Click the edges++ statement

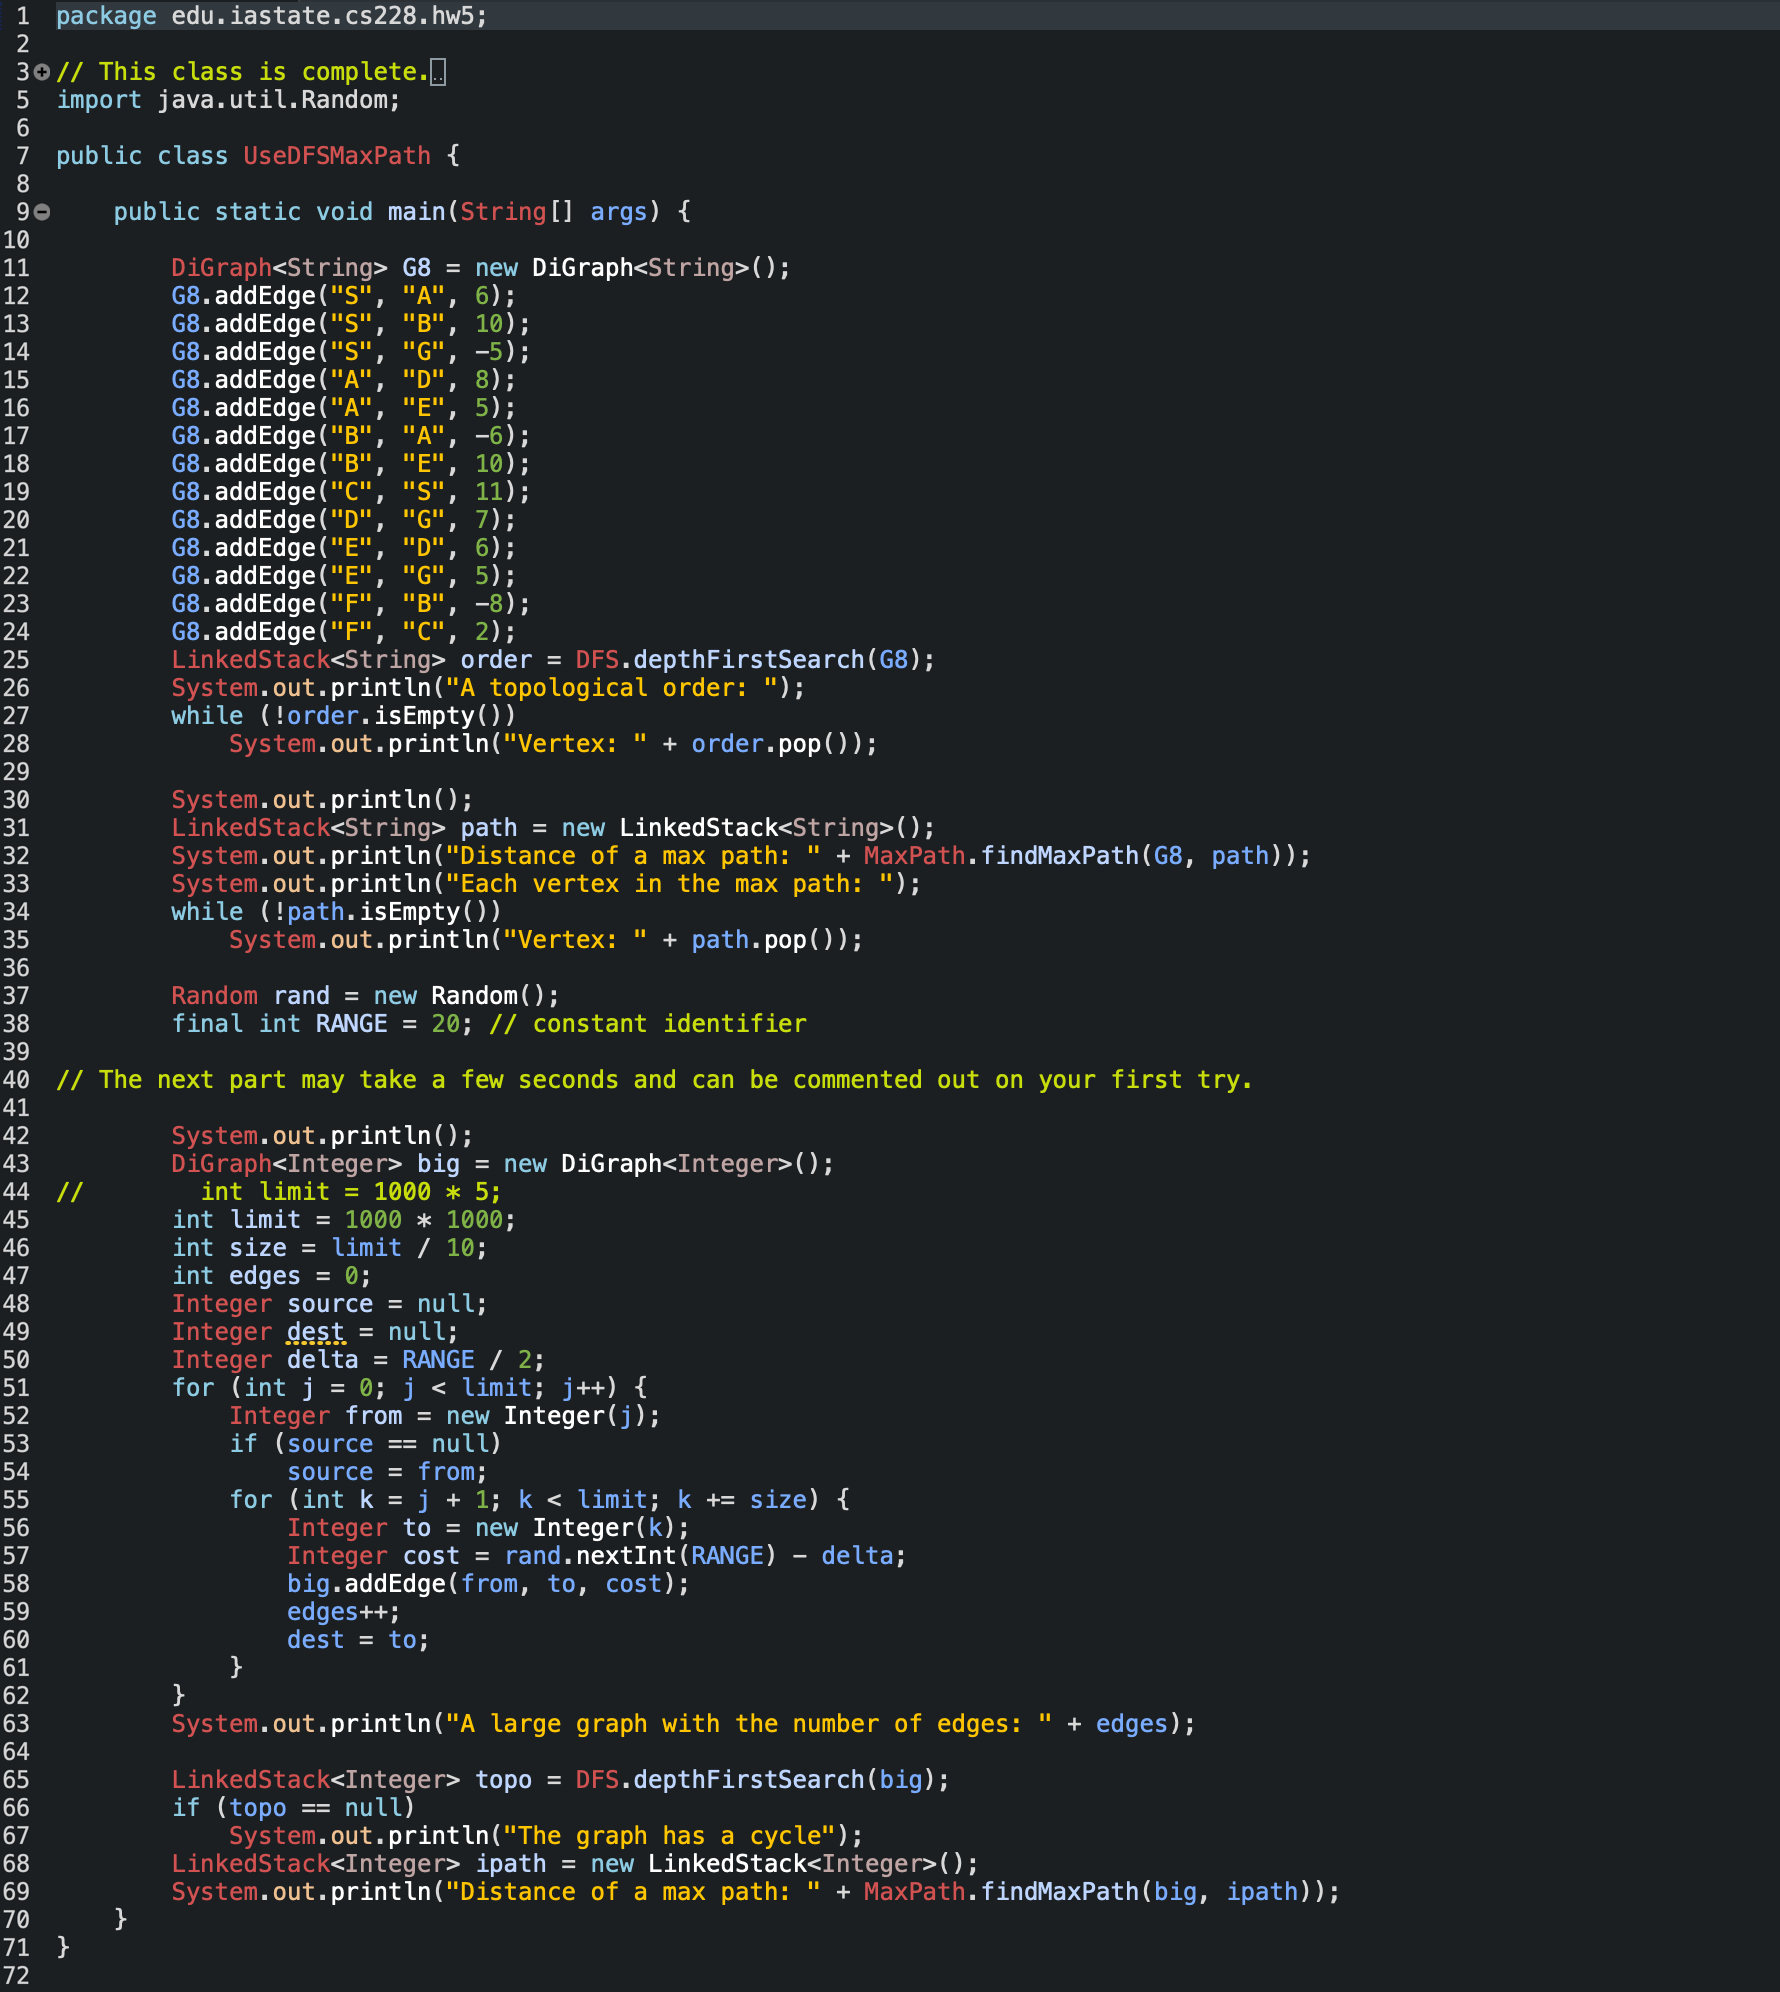click(342, 1612)
